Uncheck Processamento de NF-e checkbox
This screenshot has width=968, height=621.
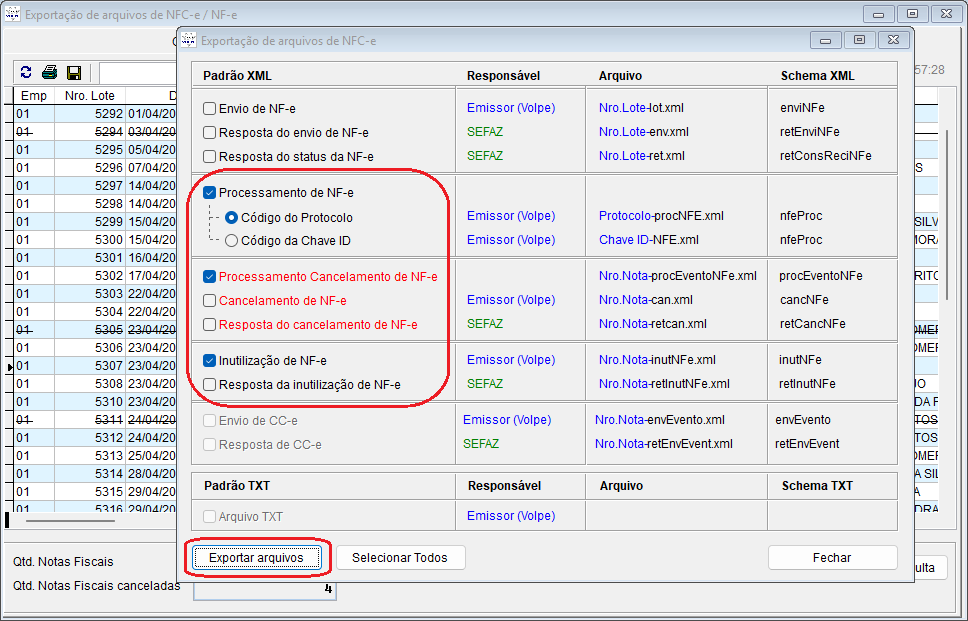tap(210, 193)
